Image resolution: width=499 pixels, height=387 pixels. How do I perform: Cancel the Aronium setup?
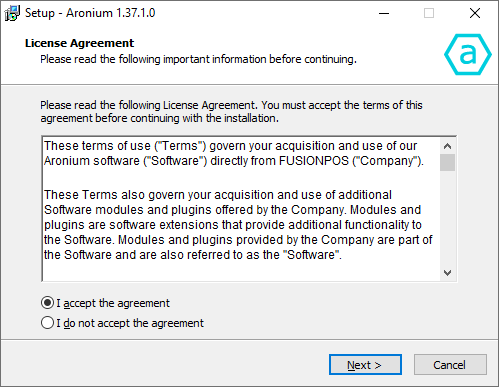pyautogui.click(x=450, y=365)
